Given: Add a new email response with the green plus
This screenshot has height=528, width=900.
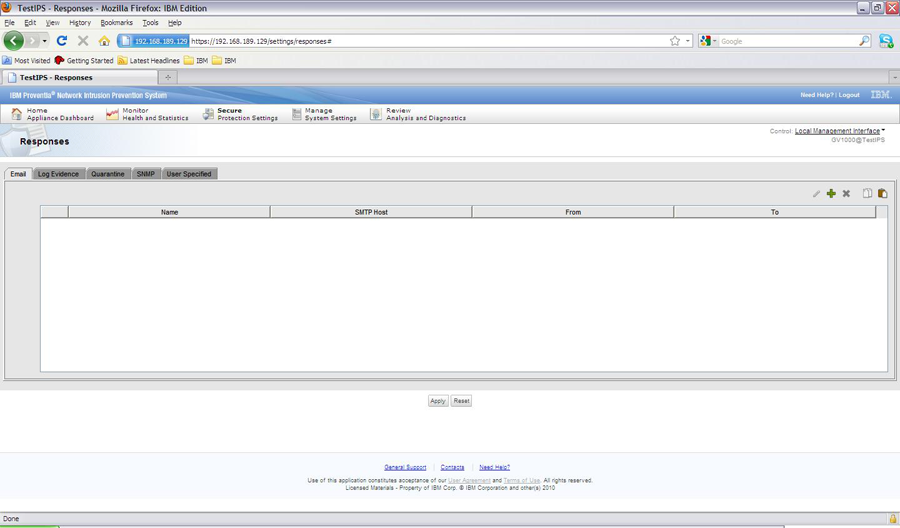Looking at the screenshot, I should 831,193.
